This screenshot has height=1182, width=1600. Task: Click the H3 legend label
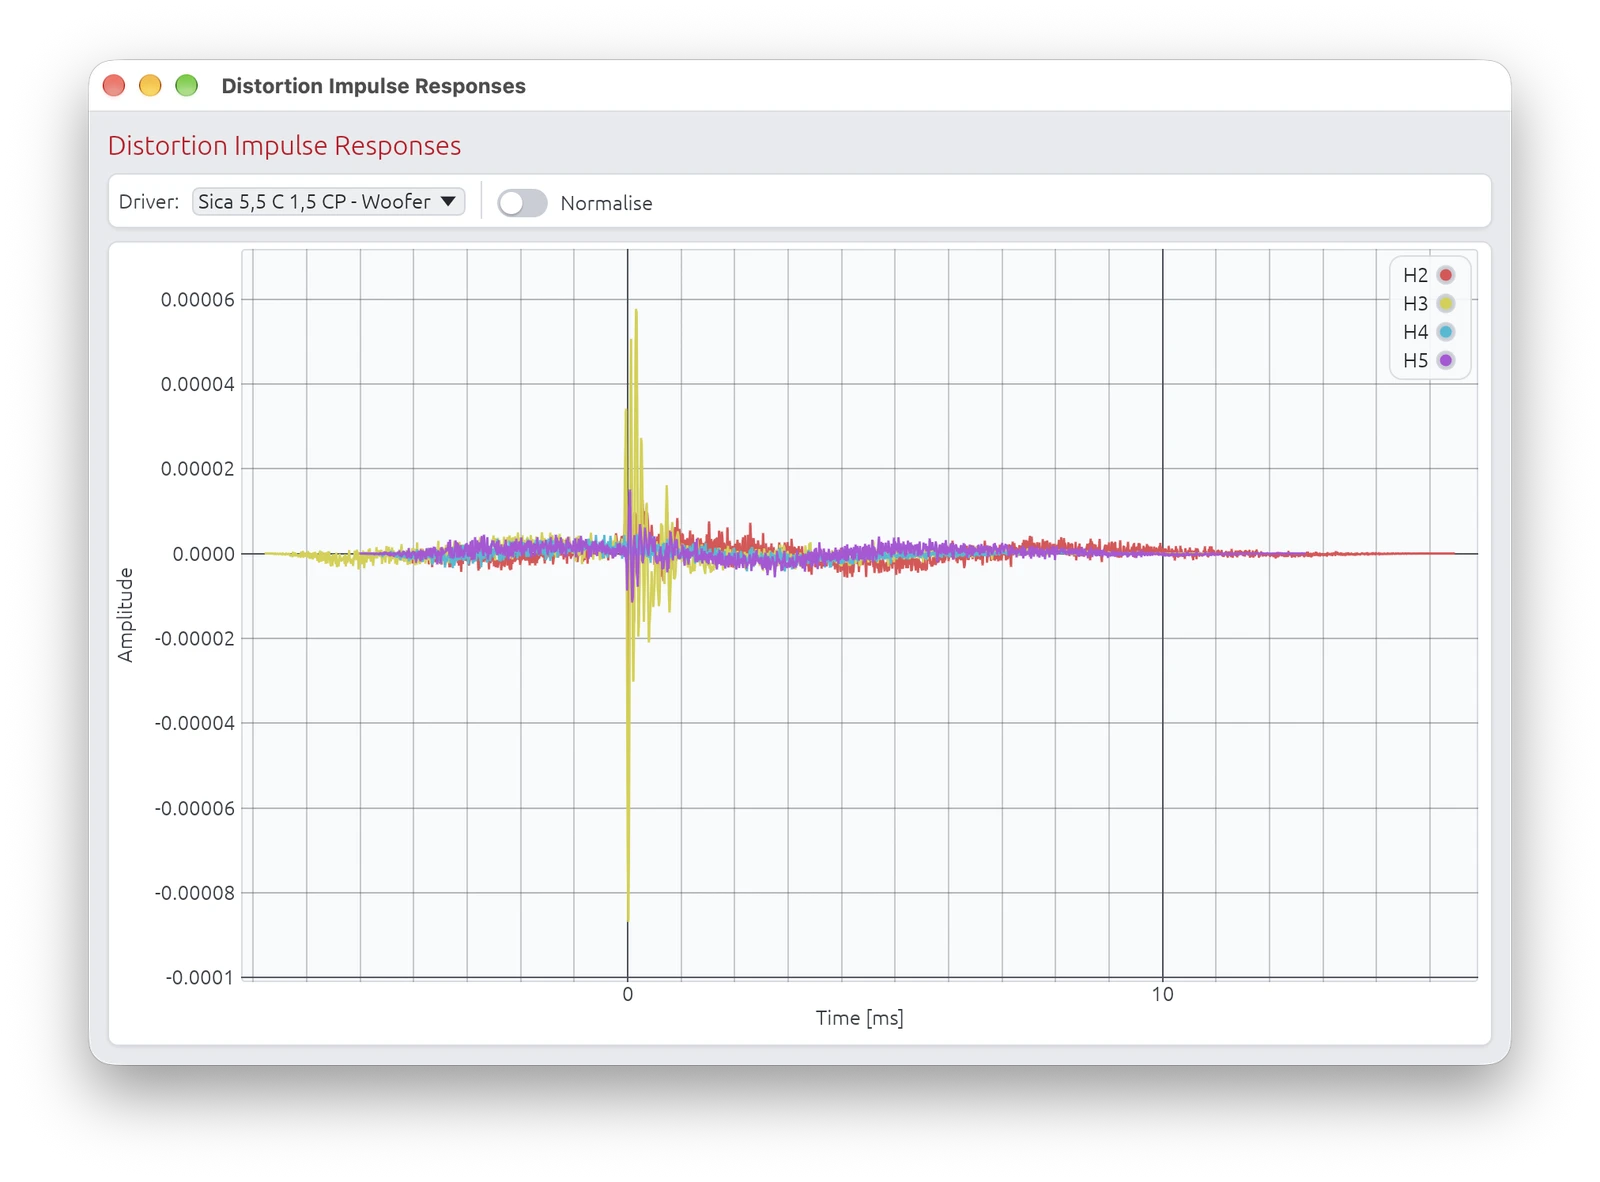(1415, 304)
